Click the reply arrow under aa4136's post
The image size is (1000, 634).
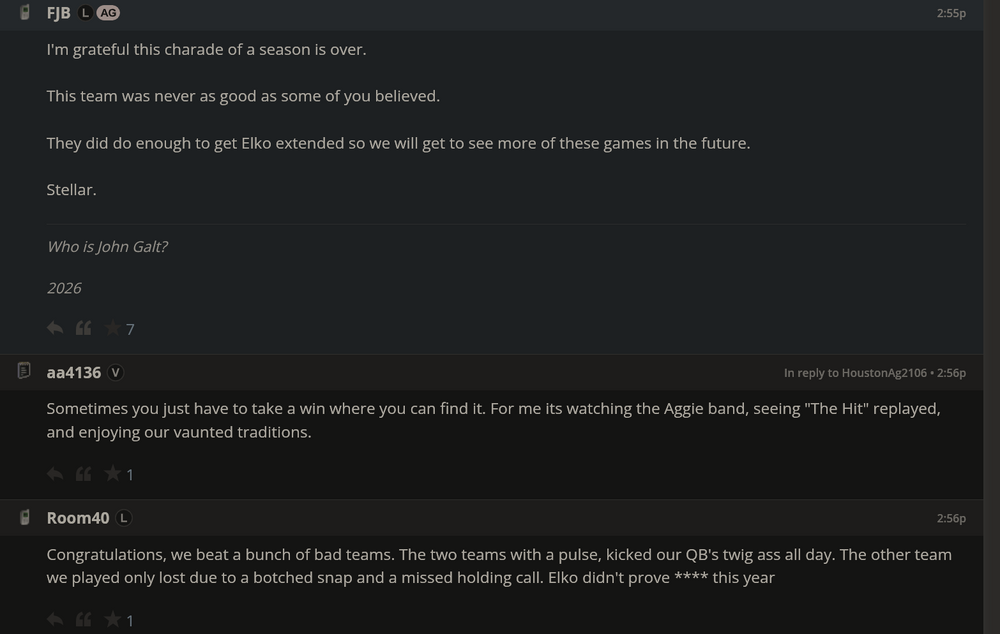(x=55, y=474)
